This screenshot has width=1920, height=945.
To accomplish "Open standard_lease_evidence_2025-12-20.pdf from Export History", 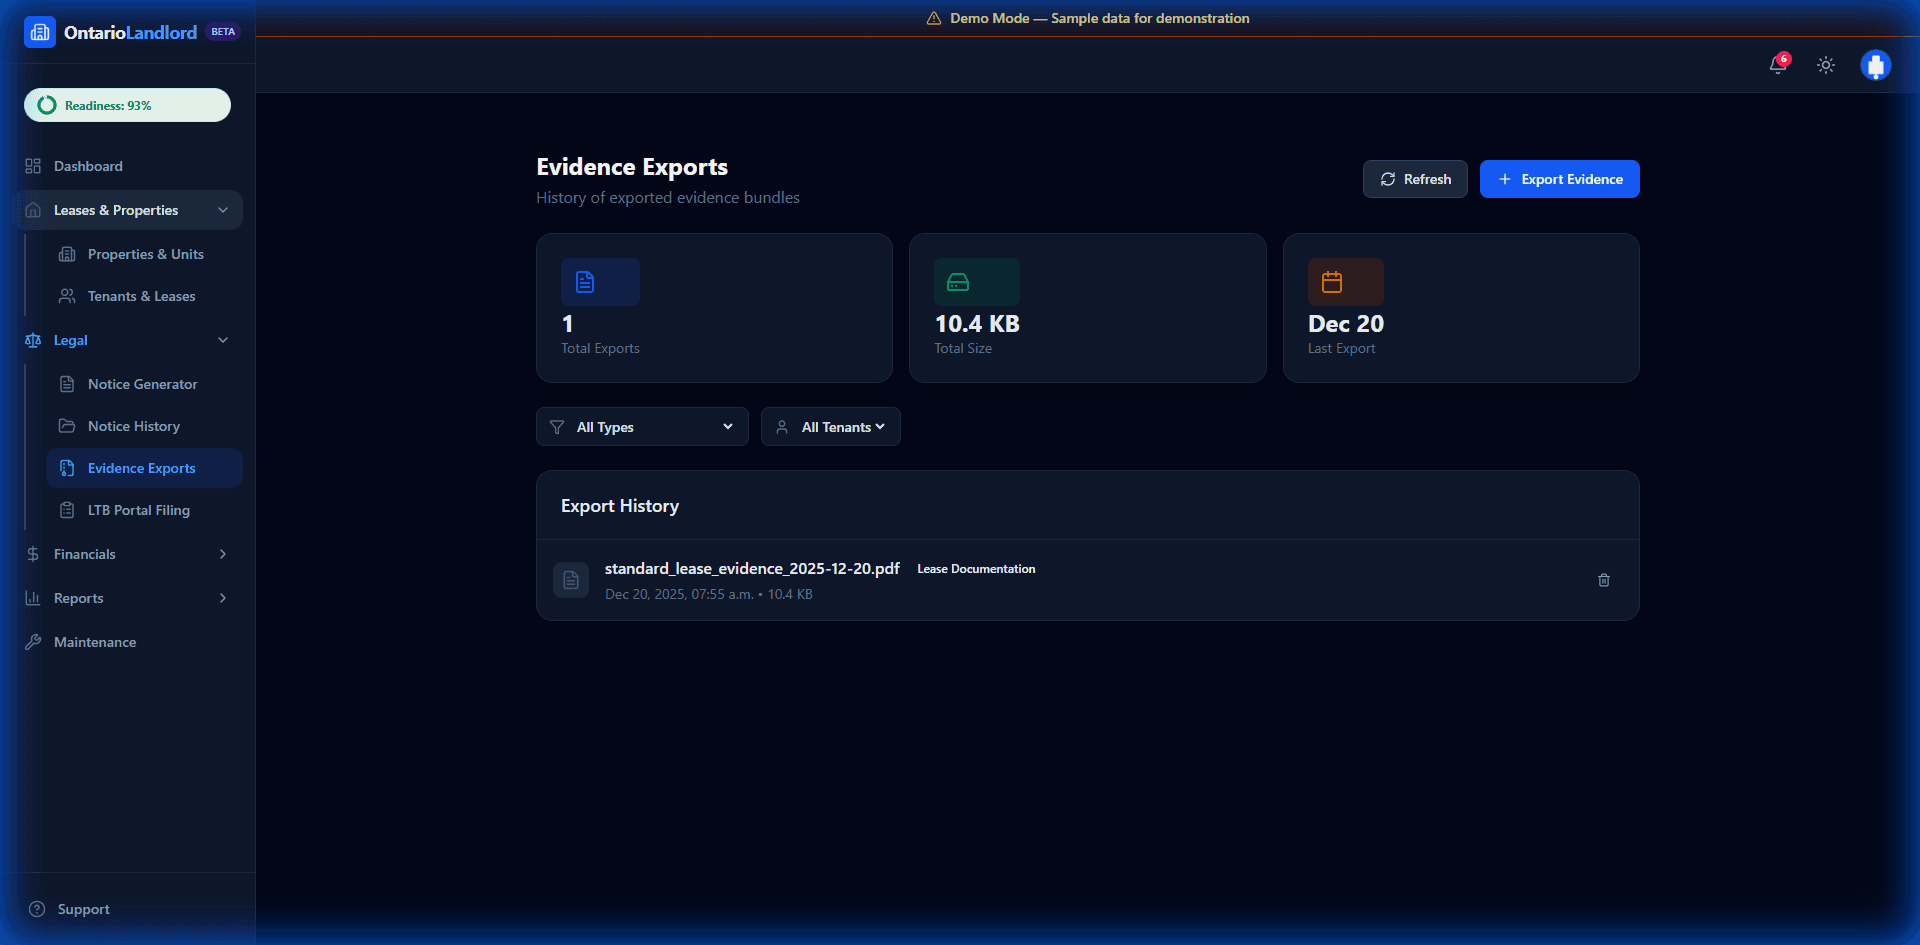I will (751, 568).
